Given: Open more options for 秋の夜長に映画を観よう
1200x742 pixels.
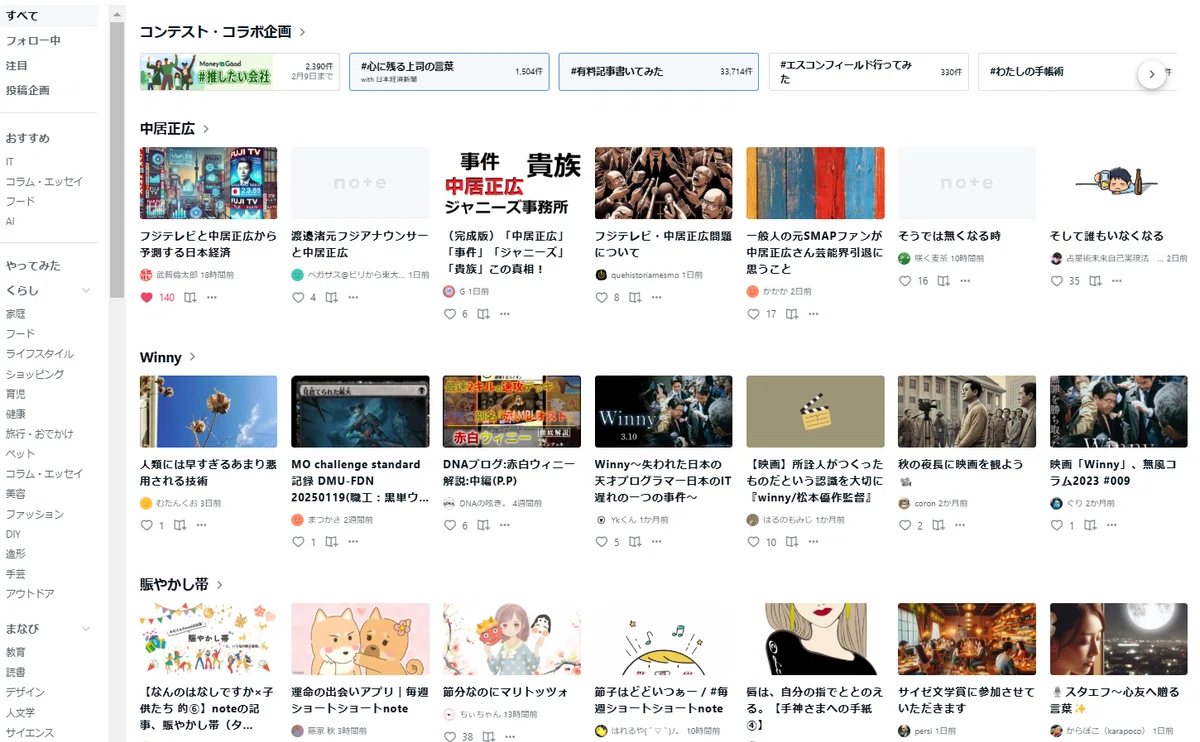Looking at the screenshot, I should coord(960,525).
